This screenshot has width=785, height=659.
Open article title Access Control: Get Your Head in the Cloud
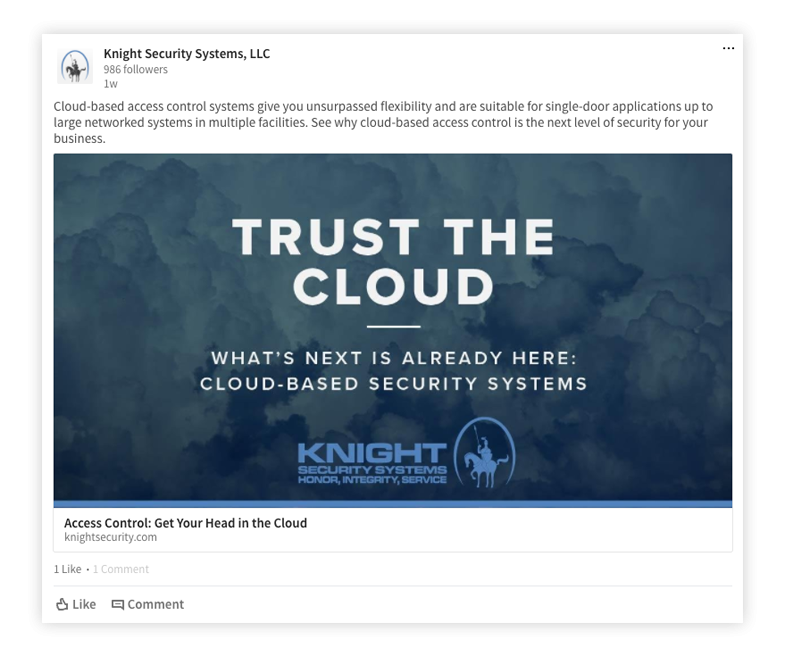click(x=186, y=523)
